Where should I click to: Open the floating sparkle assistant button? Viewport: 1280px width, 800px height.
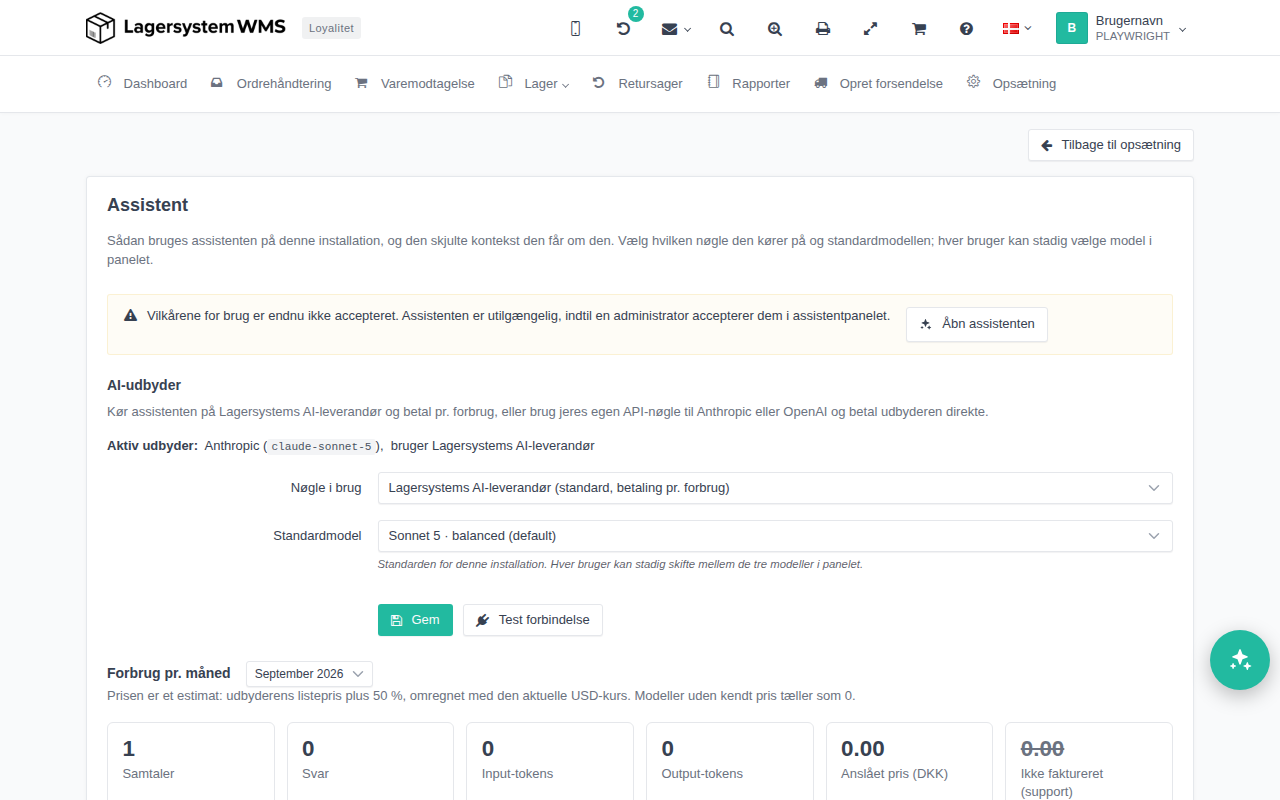[1240, 660]
